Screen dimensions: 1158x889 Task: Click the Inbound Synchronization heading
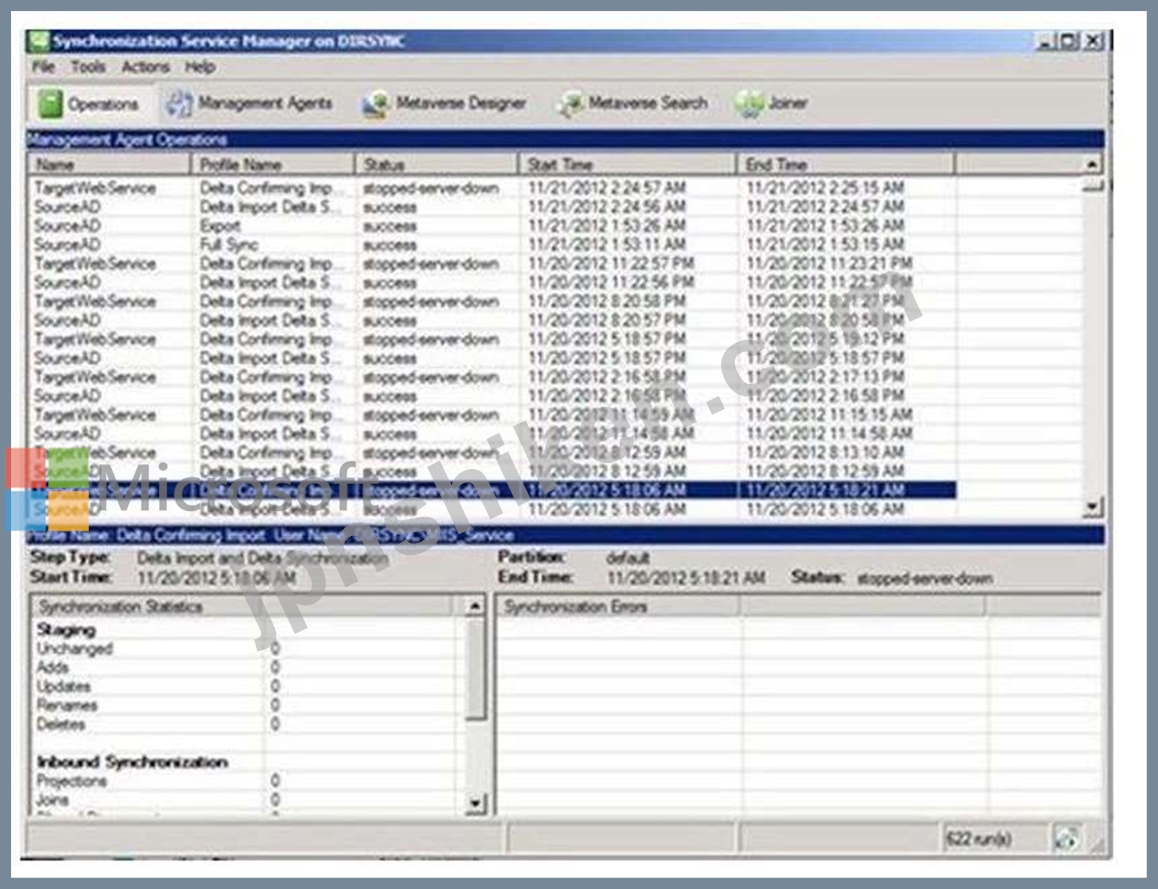132,762
